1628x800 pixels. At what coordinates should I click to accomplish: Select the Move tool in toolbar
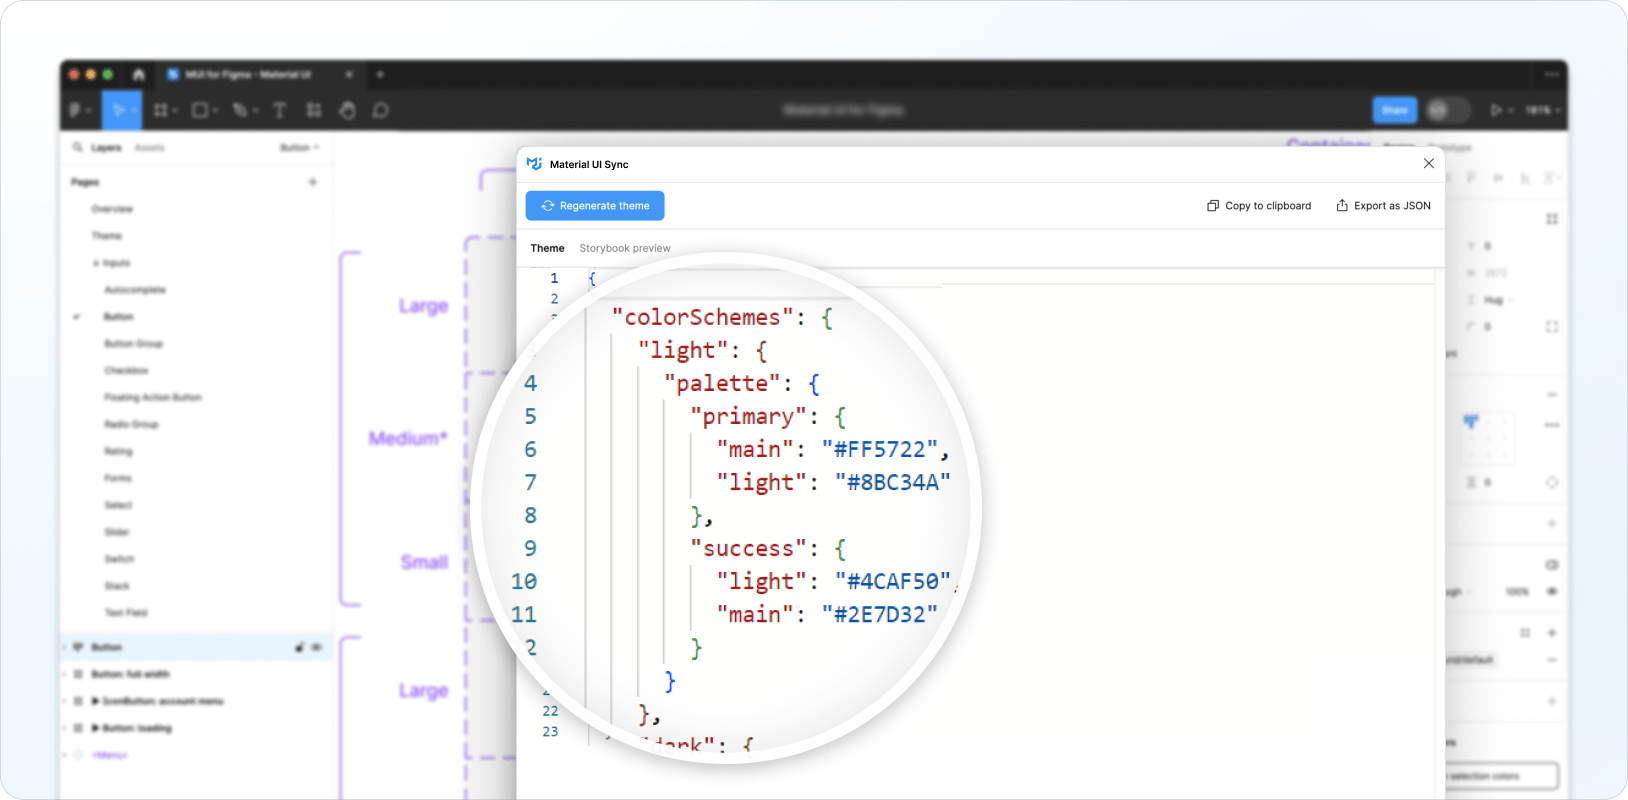[x=119, y=110]
